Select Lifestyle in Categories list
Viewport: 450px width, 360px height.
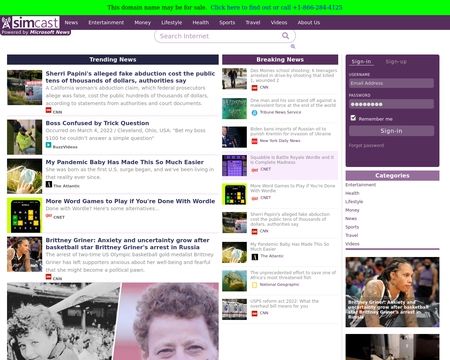354,202
